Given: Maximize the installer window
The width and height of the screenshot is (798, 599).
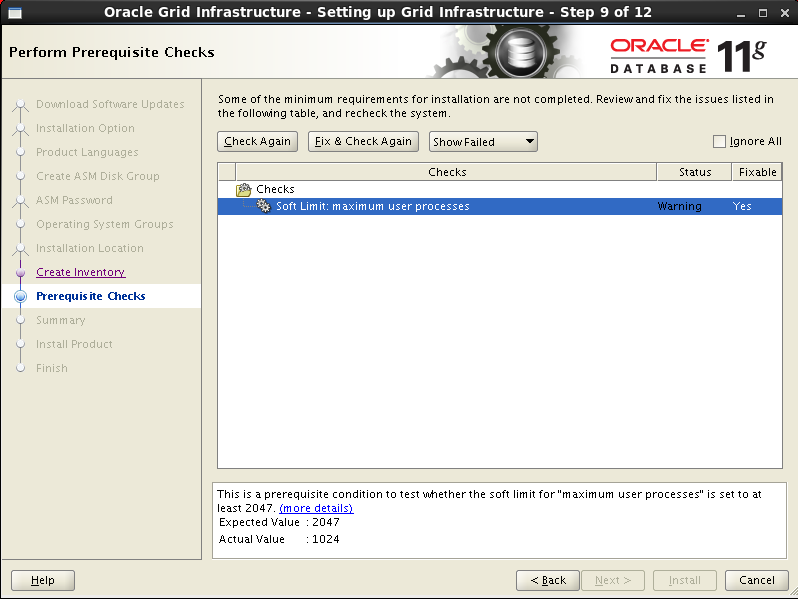Looking at the screenshot, I should (x=763, y=13).
